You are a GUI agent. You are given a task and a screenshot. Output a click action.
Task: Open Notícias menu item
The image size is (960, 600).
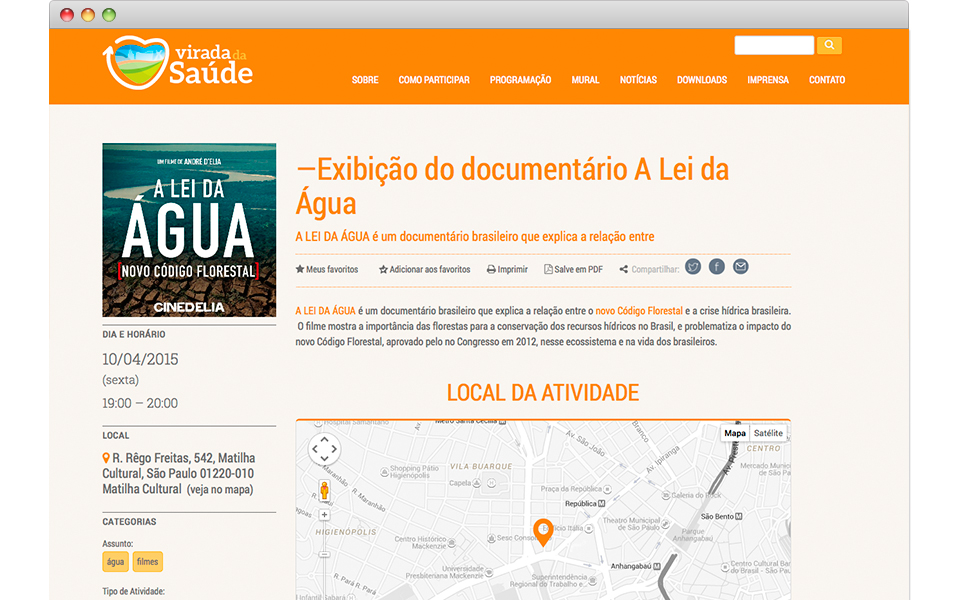pos(638,80)
